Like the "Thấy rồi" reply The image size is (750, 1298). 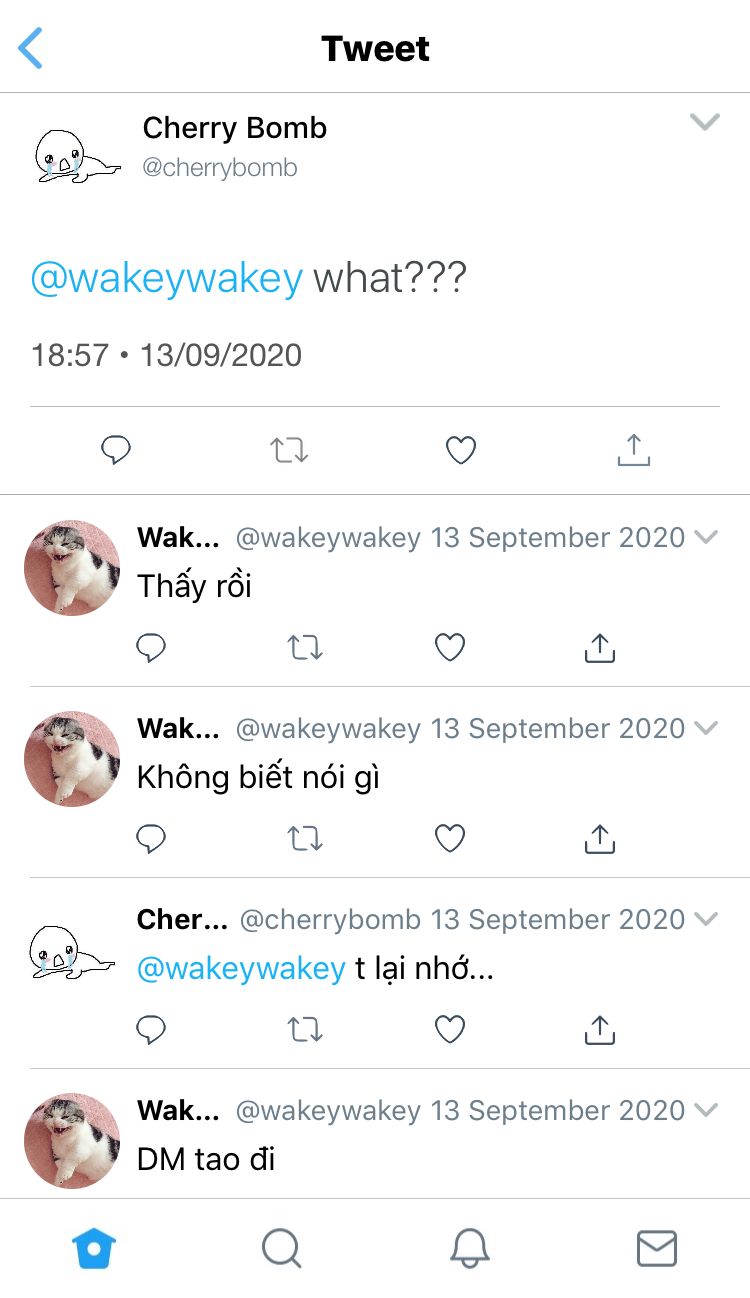450,648
